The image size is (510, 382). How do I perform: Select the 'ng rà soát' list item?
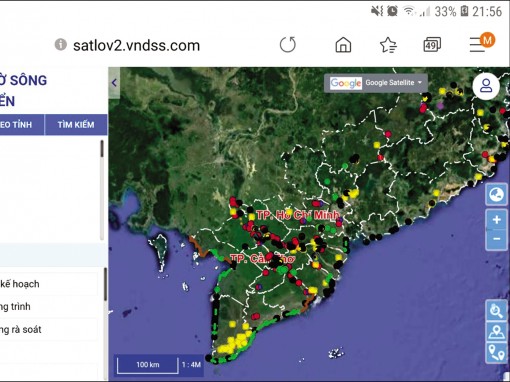(x=49, y=330)
